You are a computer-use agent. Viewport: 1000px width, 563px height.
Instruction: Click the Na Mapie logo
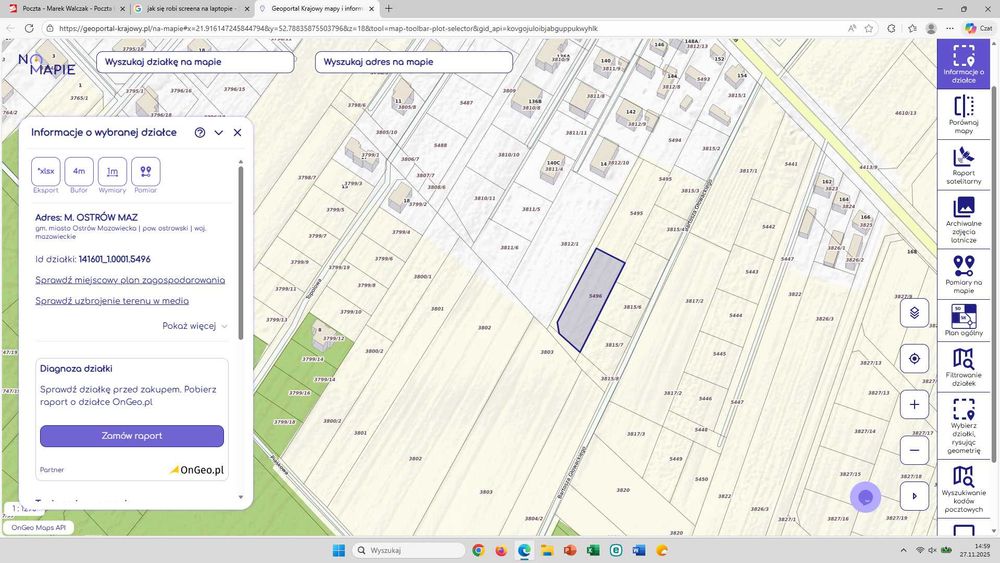[x=47, y=65]
